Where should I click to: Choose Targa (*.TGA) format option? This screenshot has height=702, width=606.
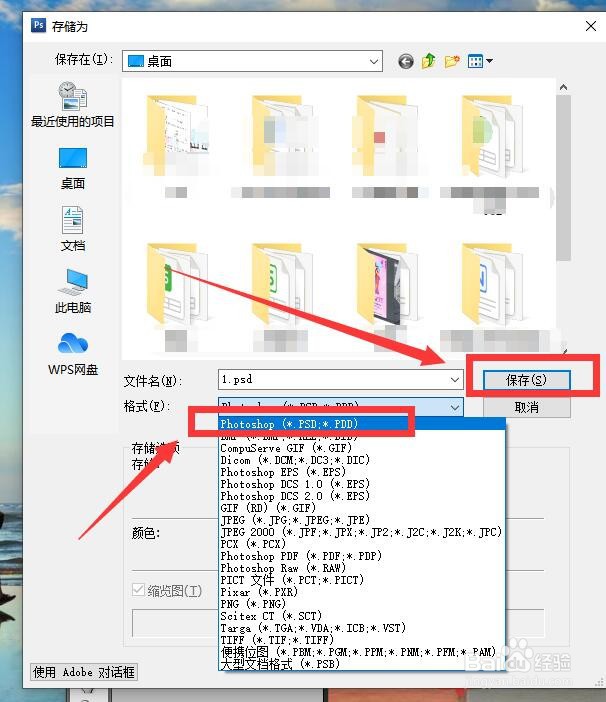362,628
